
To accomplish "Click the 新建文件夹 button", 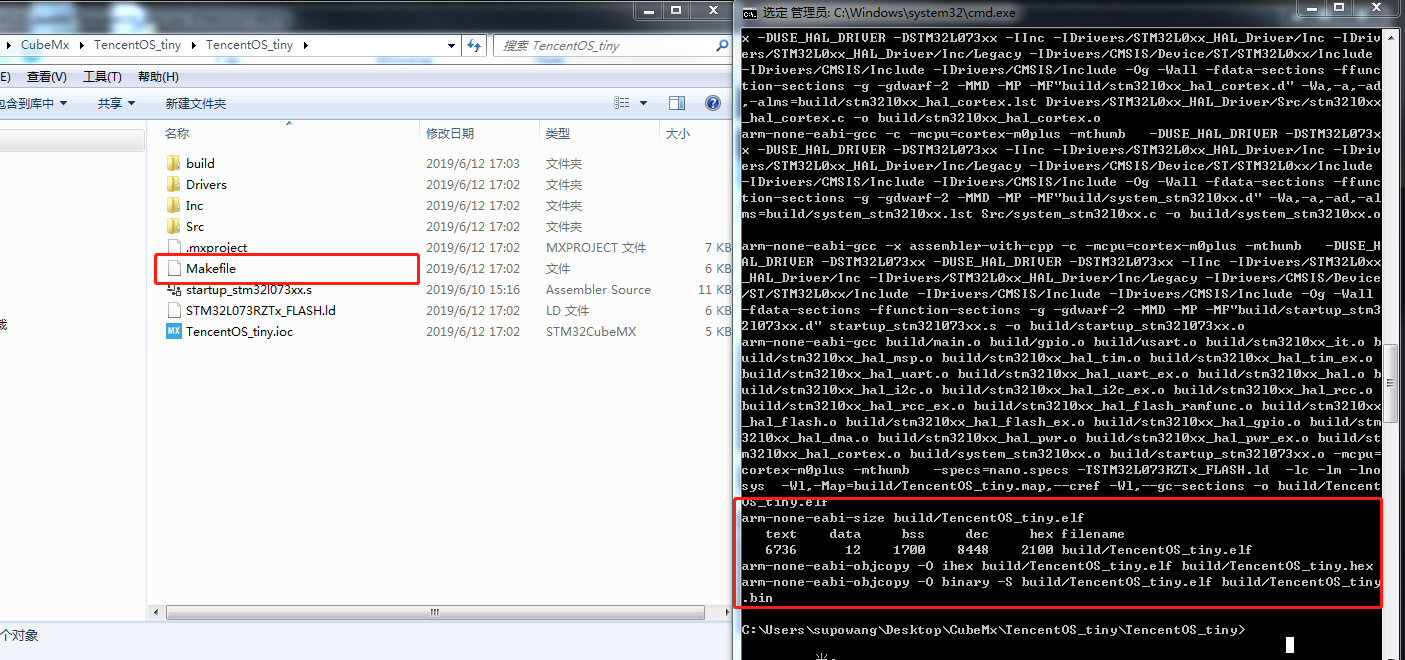I will coord(196,103).
